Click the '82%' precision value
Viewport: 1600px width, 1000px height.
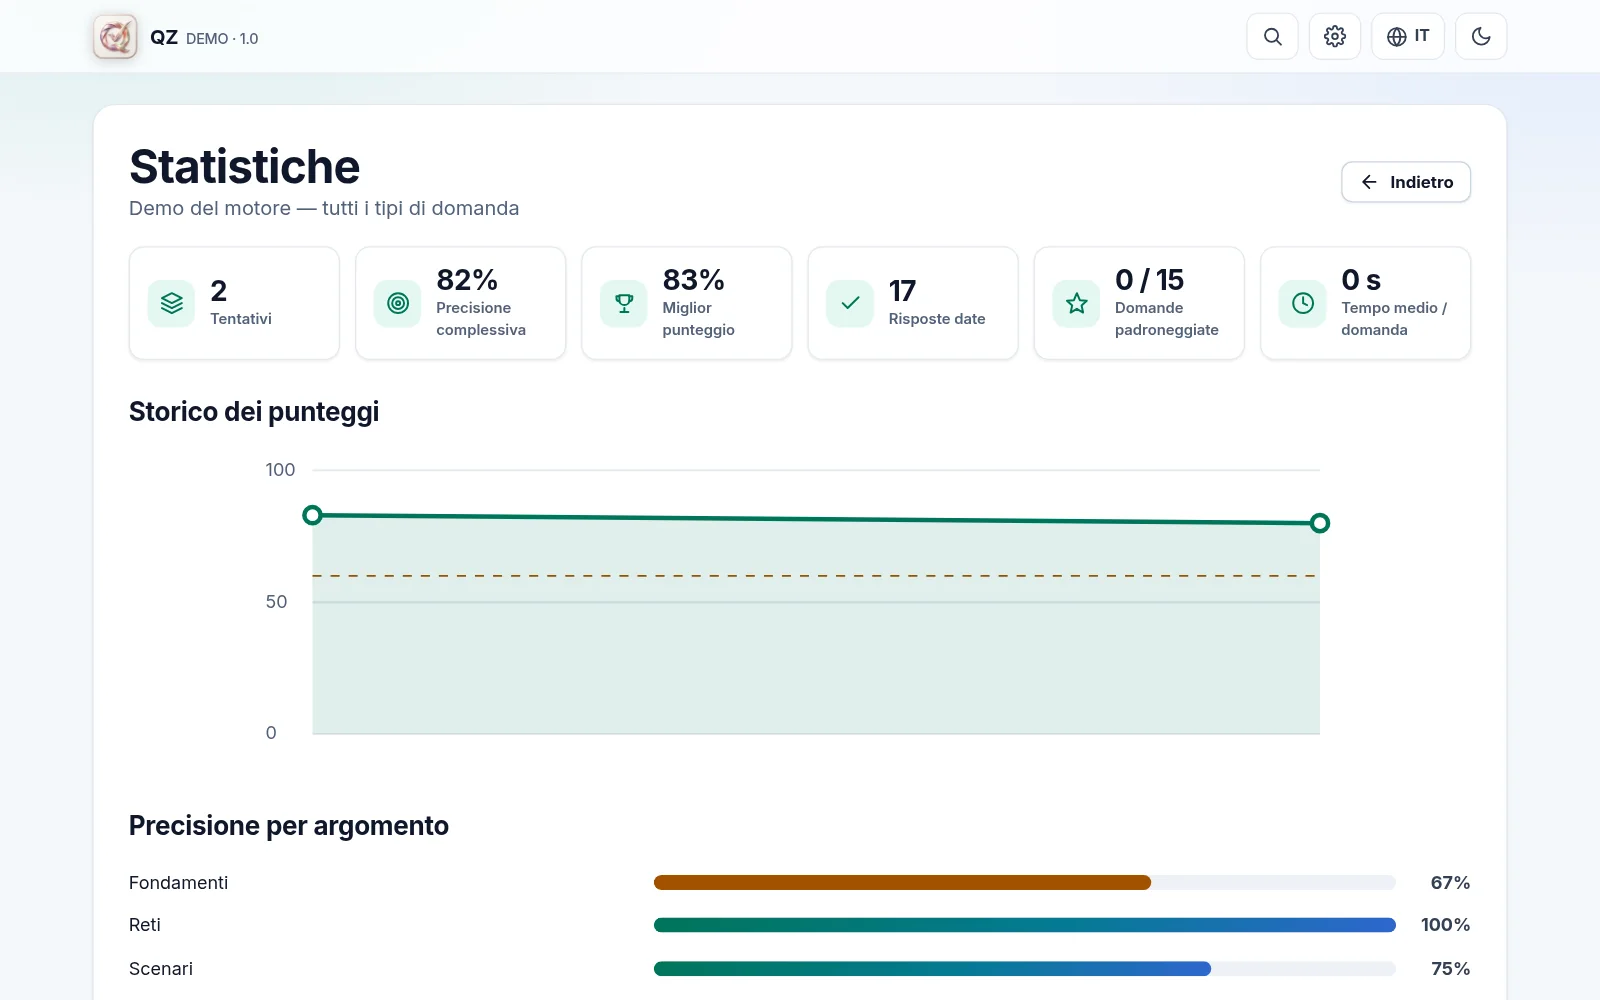pos(467,280)
